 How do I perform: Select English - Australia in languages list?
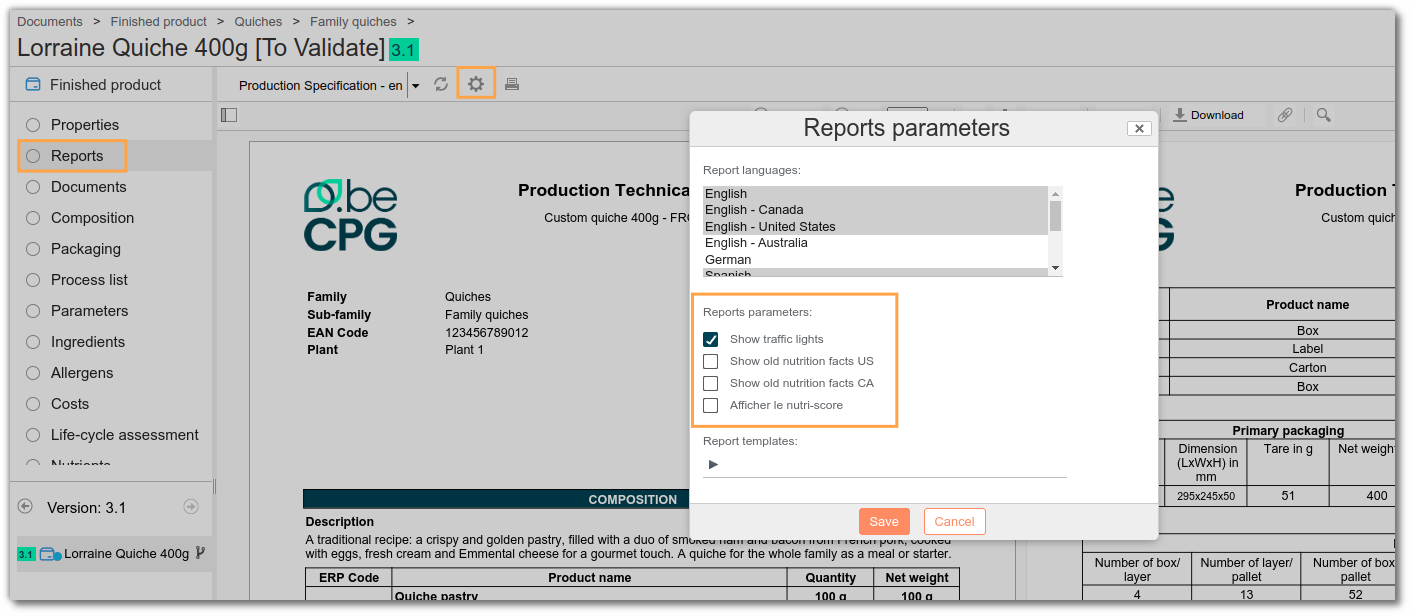pos(756,243)
